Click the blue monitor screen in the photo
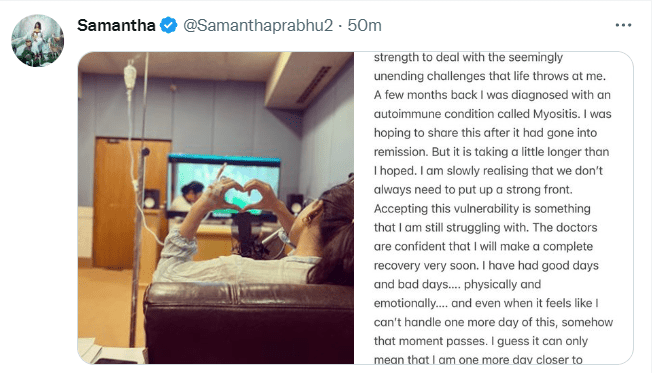This screenshot has width=652, height=373. click(224, 185)
